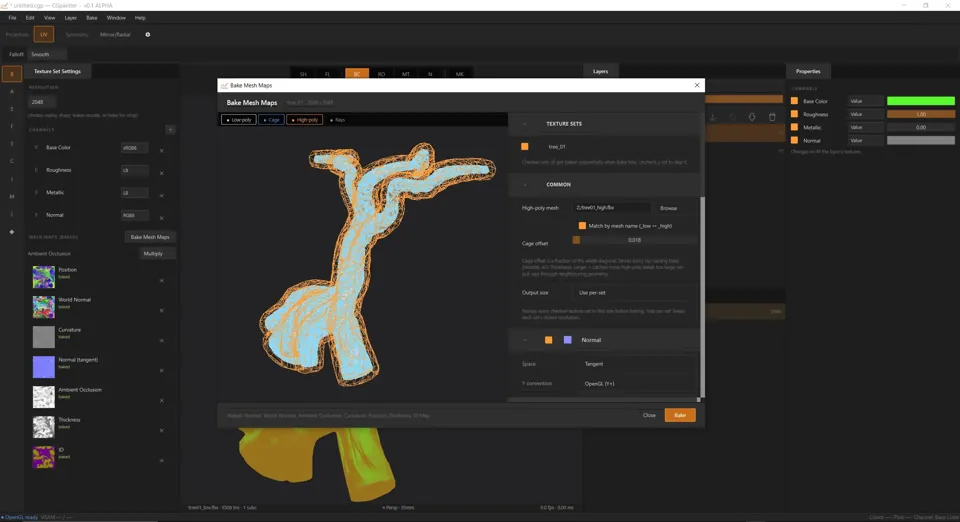Screen dimensions: 960x522
Task: Click the Mirror/Radial symmetry button
Action: (x=115, y=35)
